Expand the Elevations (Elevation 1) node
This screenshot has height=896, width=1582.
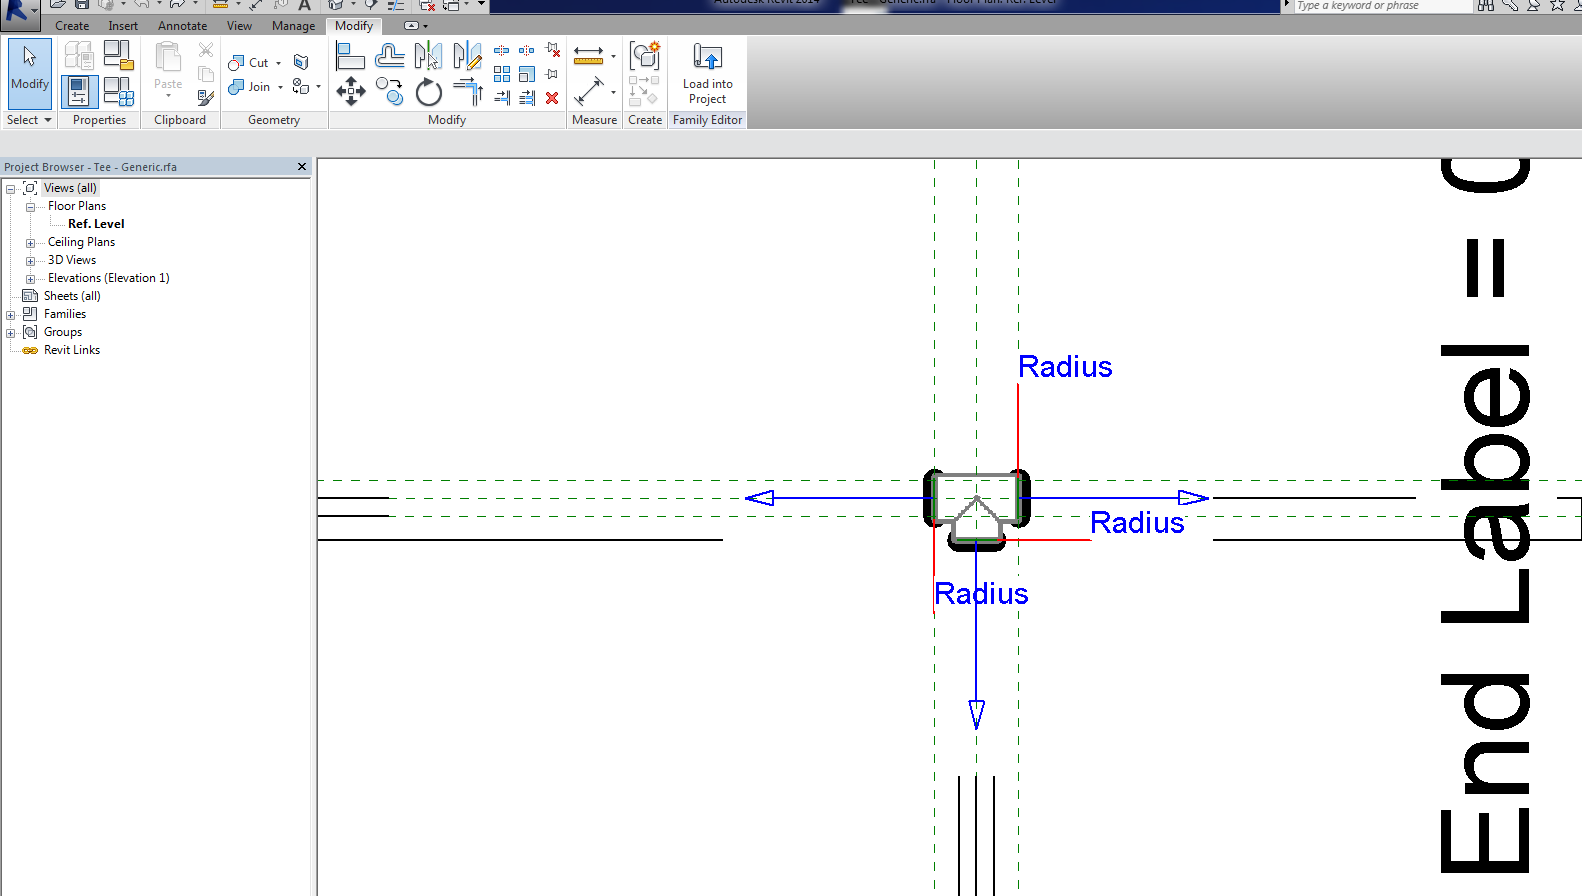[30, 279]
